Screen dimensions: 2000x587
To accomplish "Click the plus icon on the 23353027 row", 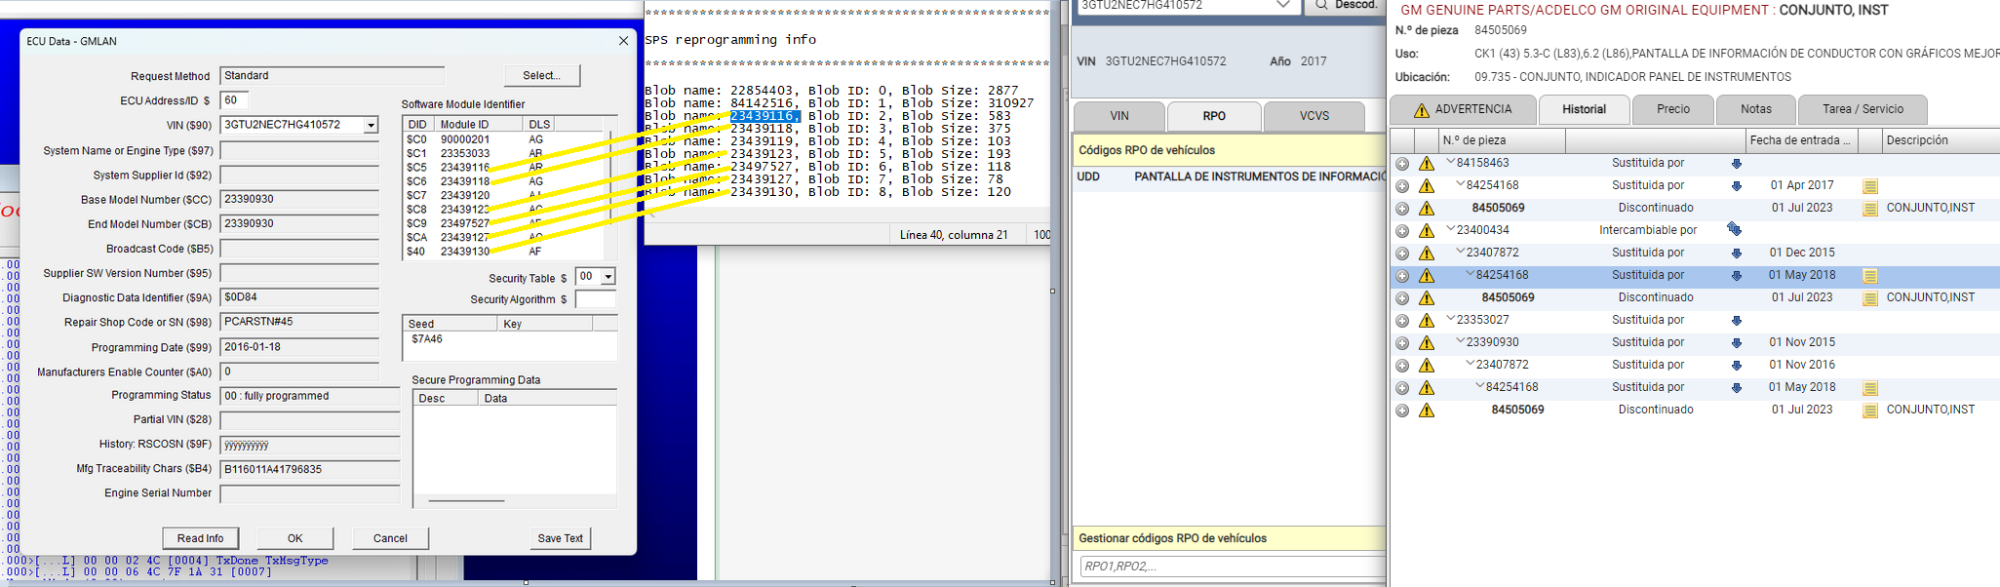I will 1402,321.
